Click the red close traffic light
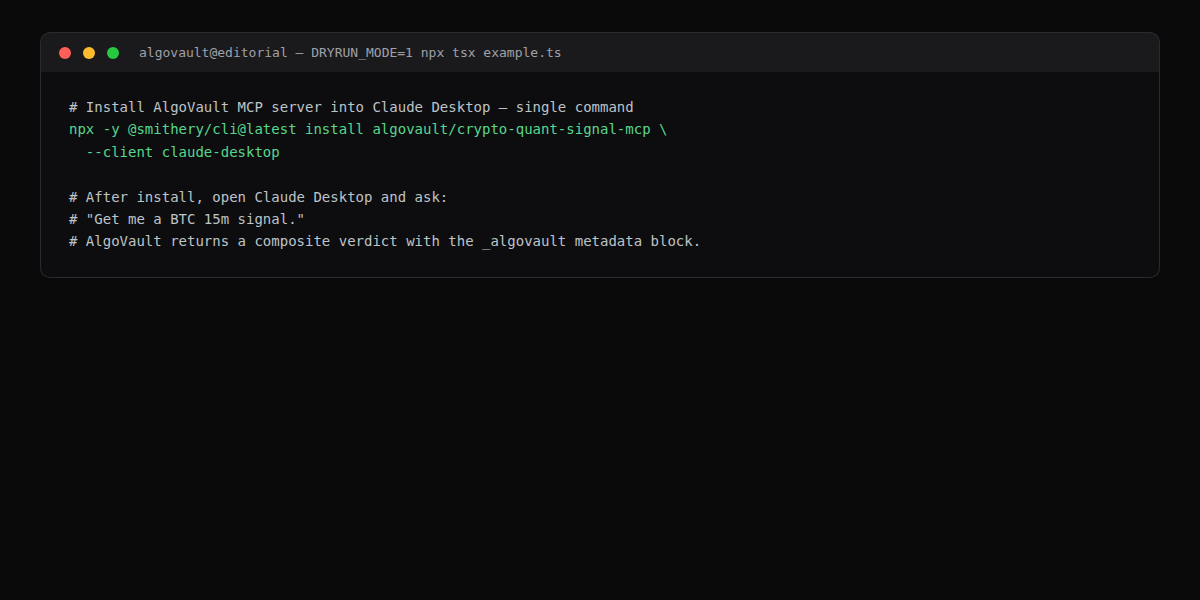The image size is (1200, 600). coord(65,52)
